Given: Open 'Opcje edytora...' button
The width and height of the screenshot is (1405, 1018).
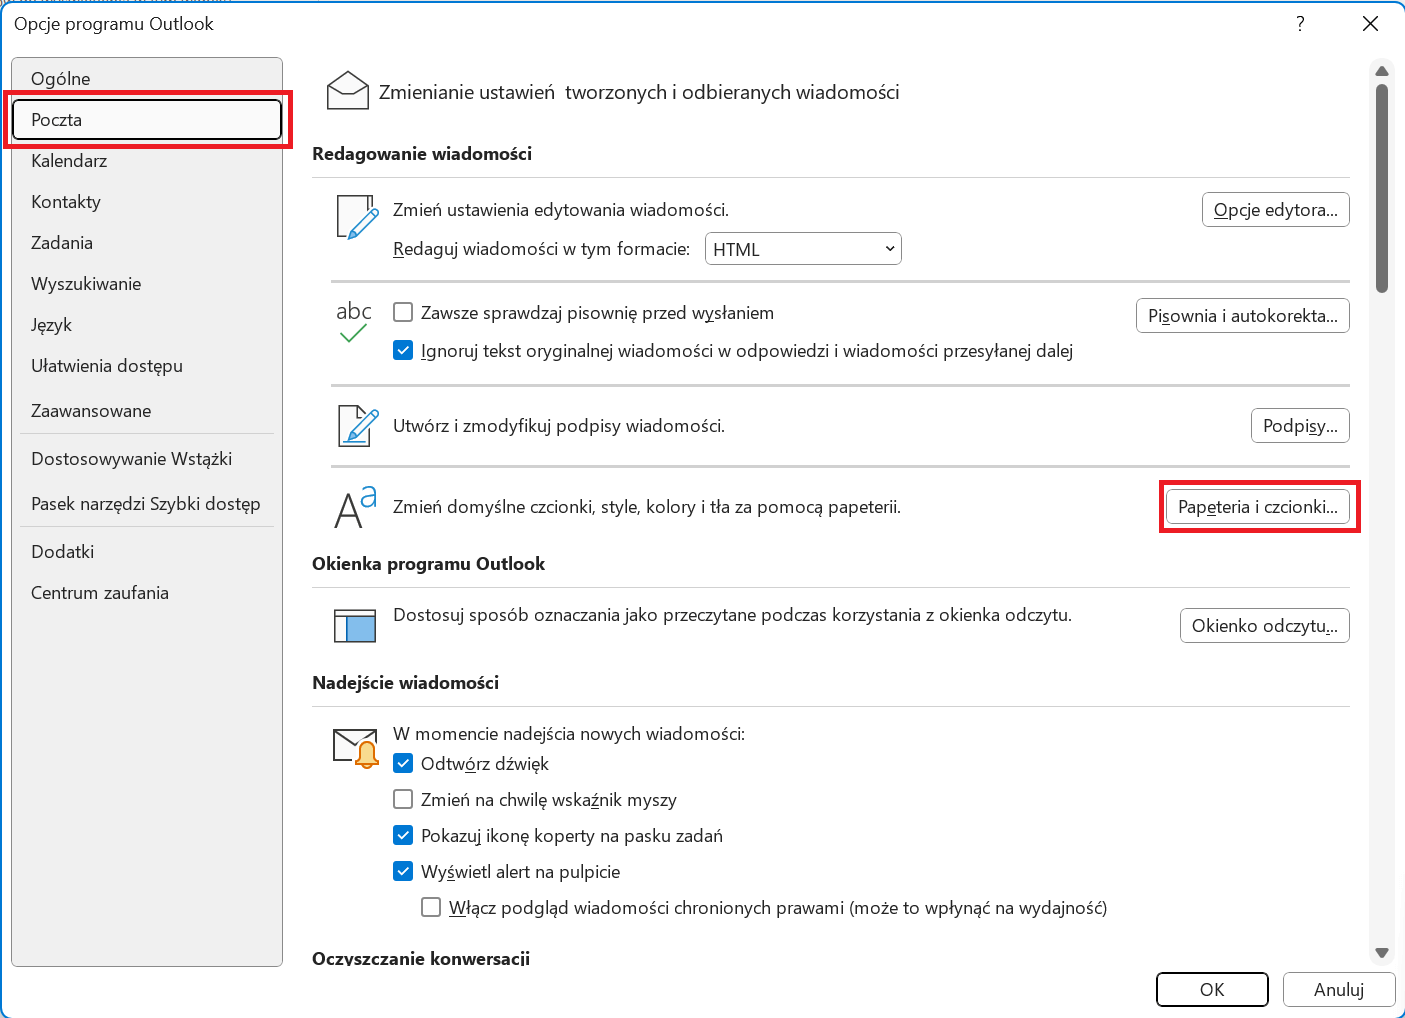Looking at the screenshot, I should coord(1275,210).
